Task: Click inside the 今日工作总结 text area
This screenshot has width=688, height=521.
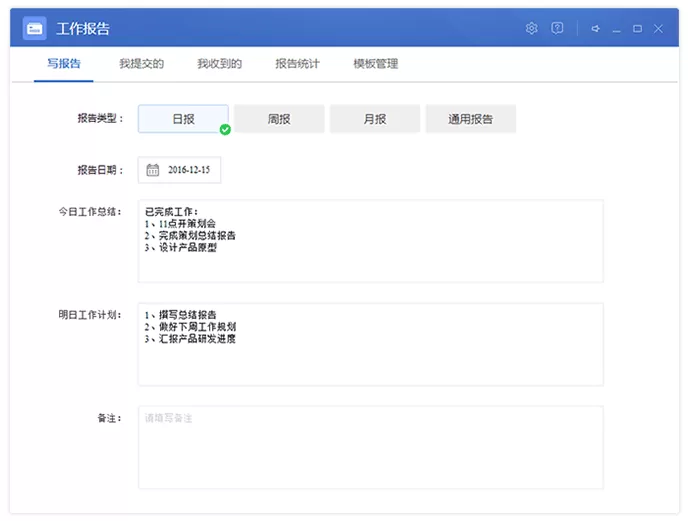Action: click(x=371, y=241)
